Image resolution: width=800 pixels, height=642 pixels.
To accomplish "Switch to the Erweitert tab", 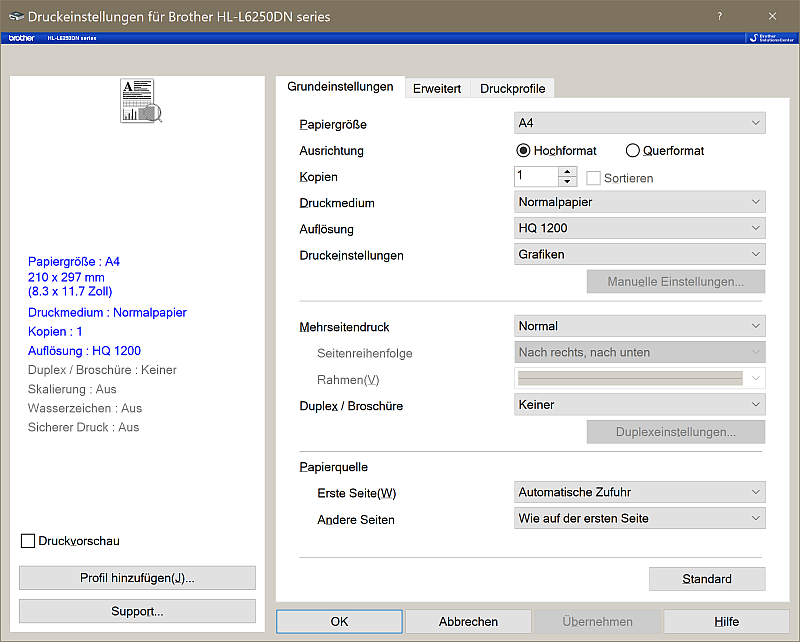I will [x=437, y=88].
